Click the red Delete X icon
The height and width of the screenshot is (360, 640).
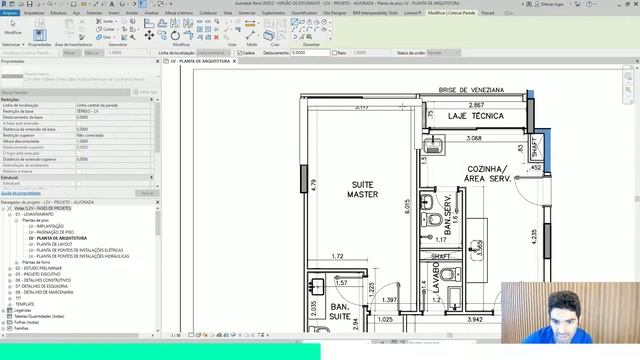[216, 37]
